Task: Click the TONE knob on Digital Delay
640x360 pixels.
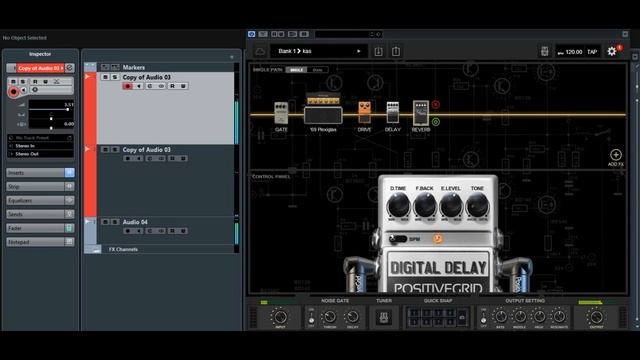Action: (477, 205)
